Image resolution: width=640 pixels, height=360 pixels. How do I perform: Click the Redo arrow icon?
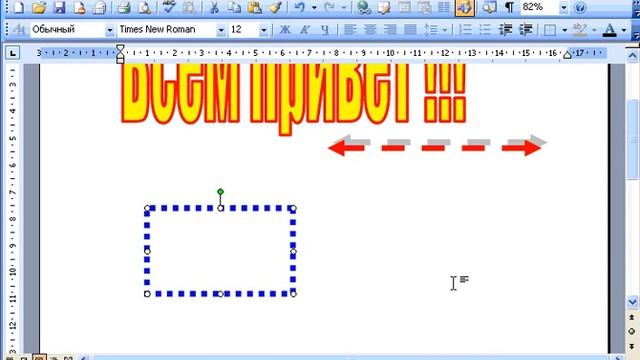pos(329,7)
